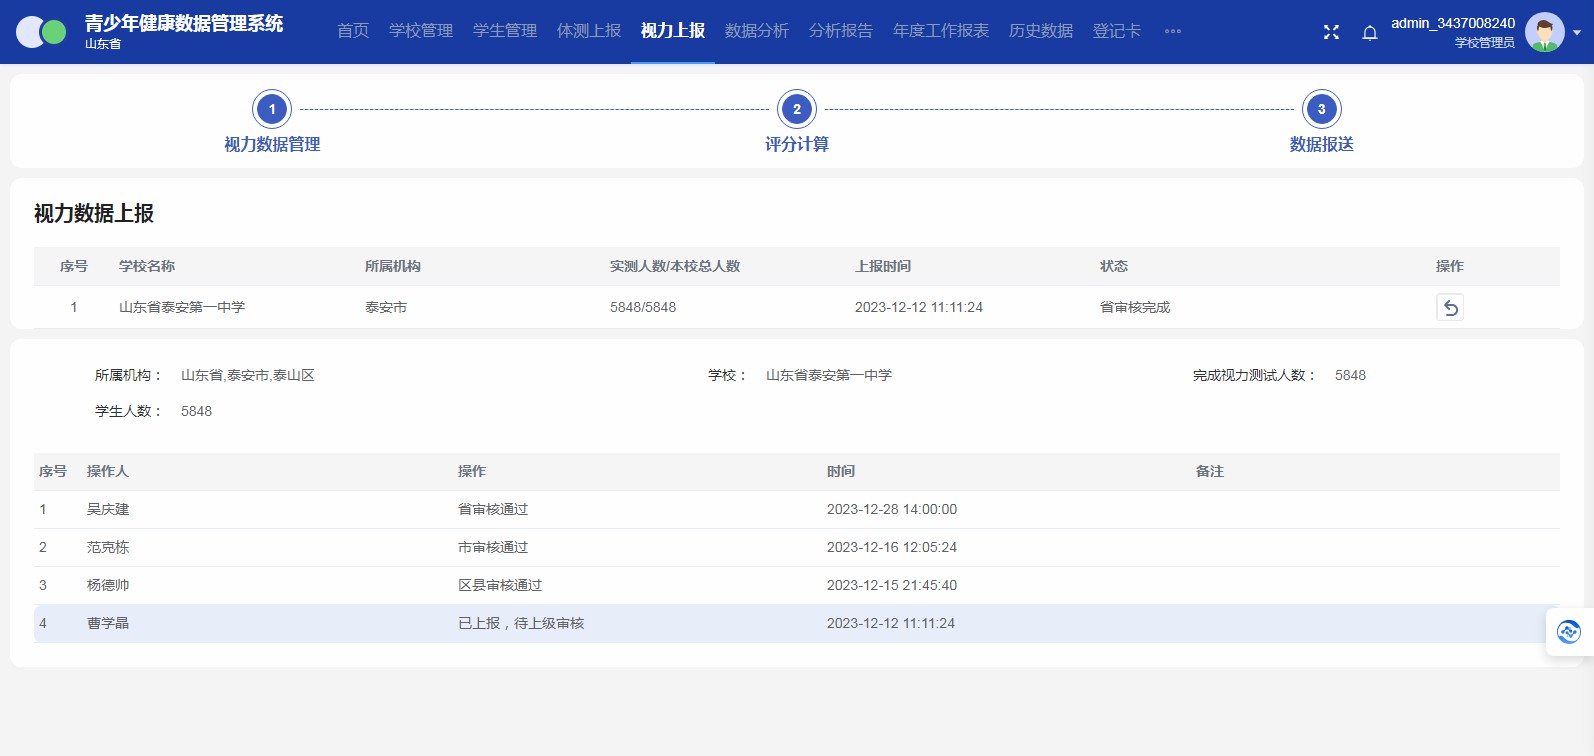
Task: Select the log row for 曹学晶
Action: click(x=108, y=624)
